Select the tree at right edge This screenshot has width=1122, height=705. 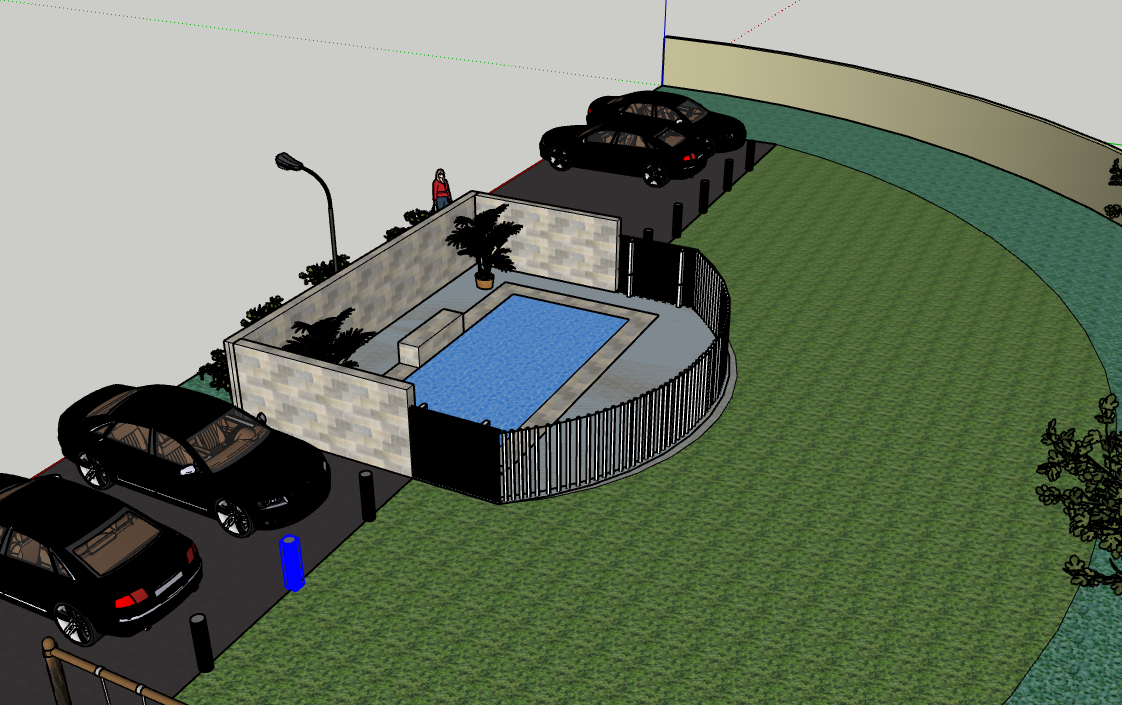pos(1085,490)
